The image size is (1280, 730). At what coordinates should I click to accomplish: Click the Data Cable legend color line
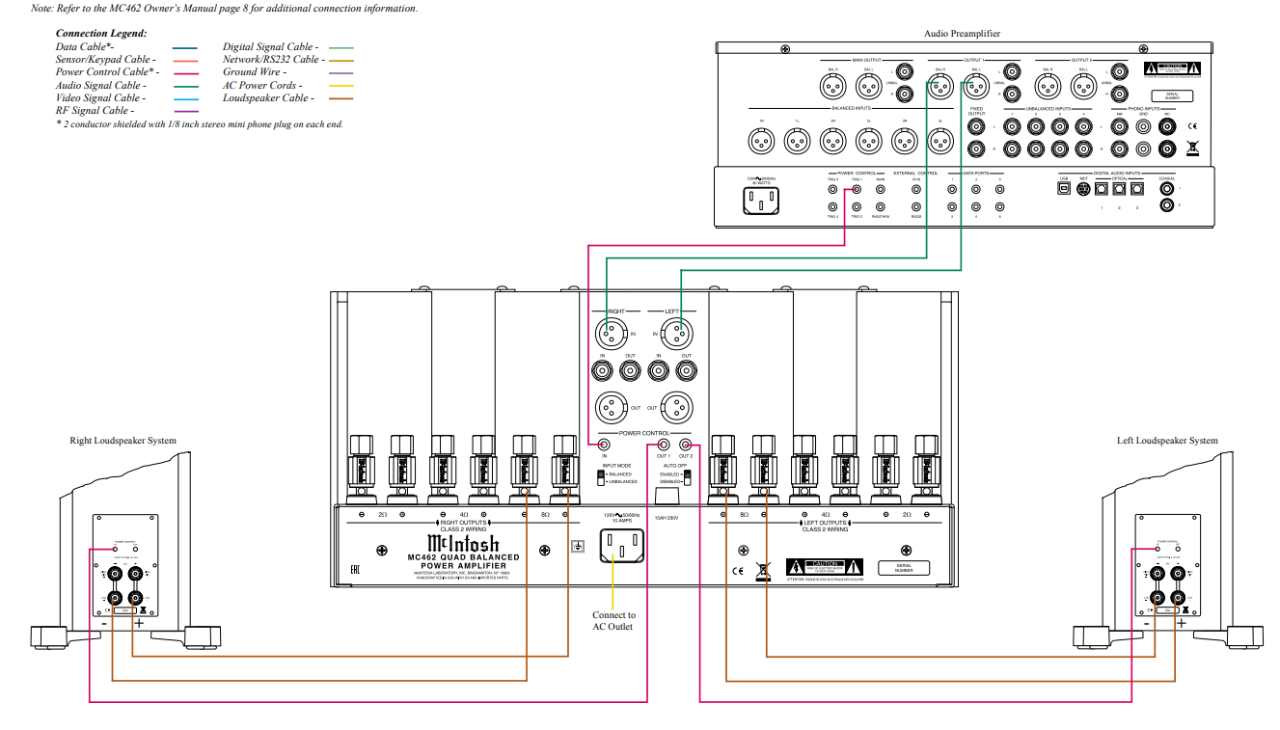[185, 47]
